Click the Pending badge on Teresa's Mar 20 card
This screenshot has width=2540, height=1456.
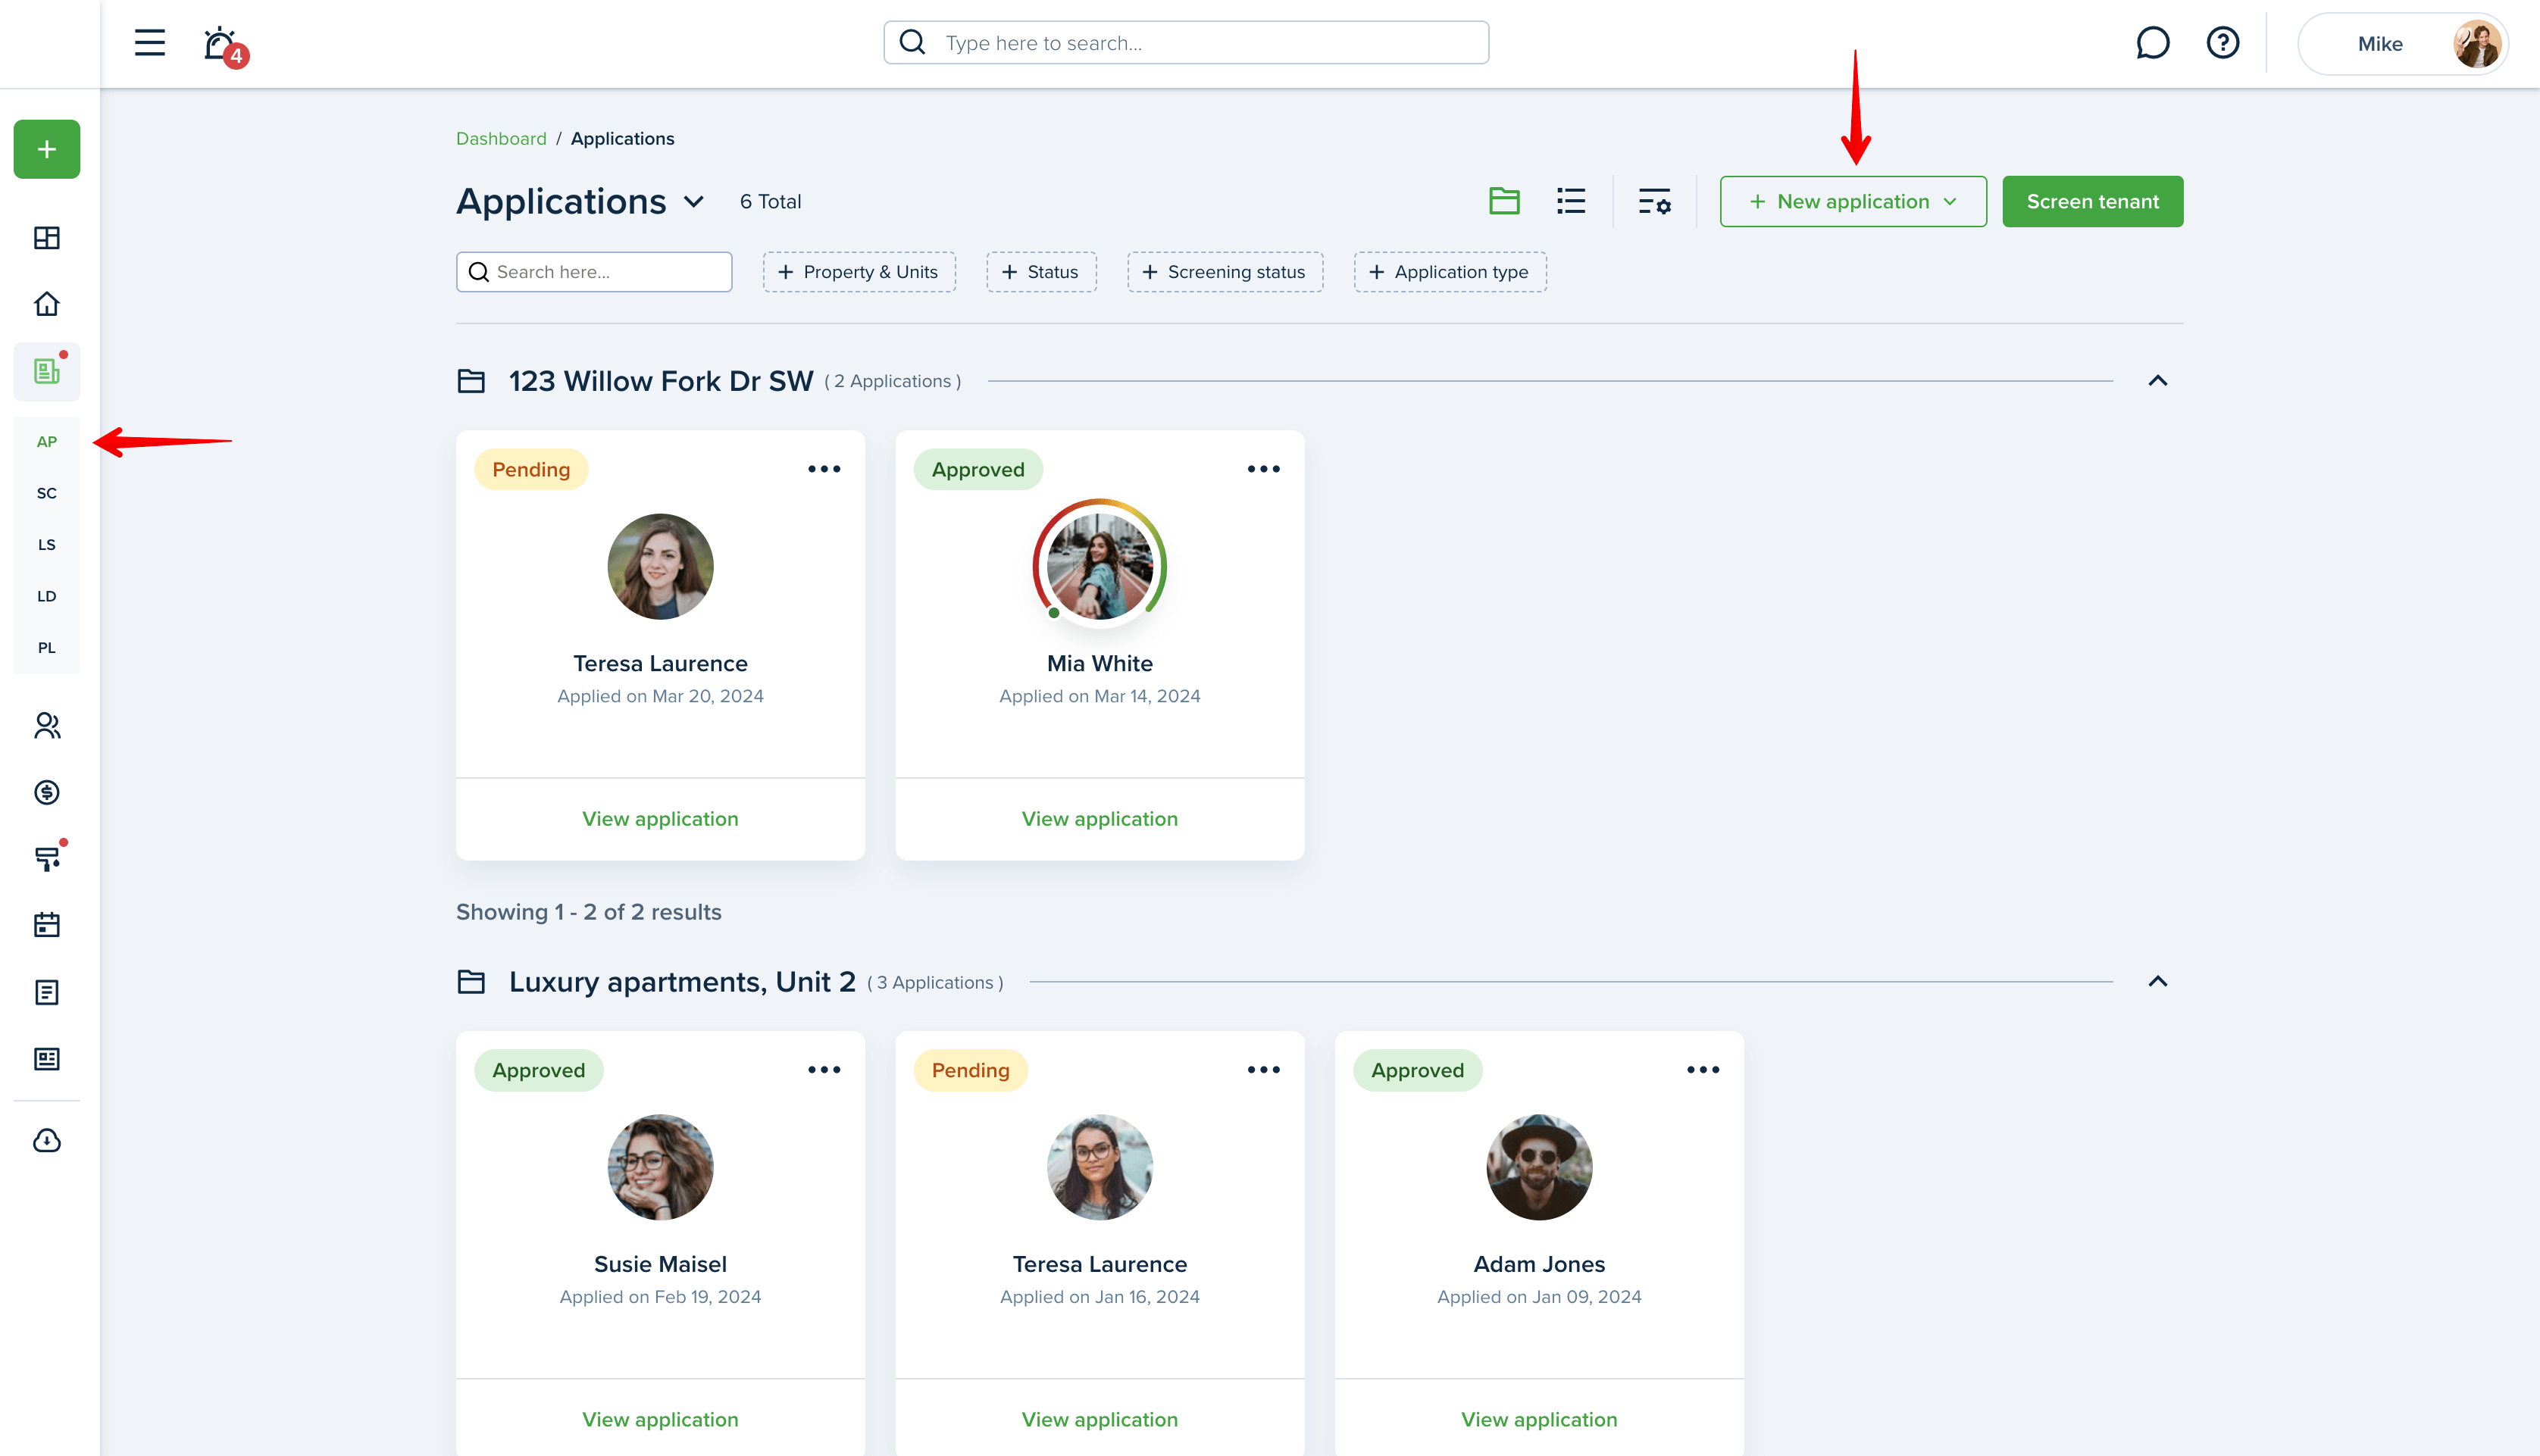click(531, 470)
